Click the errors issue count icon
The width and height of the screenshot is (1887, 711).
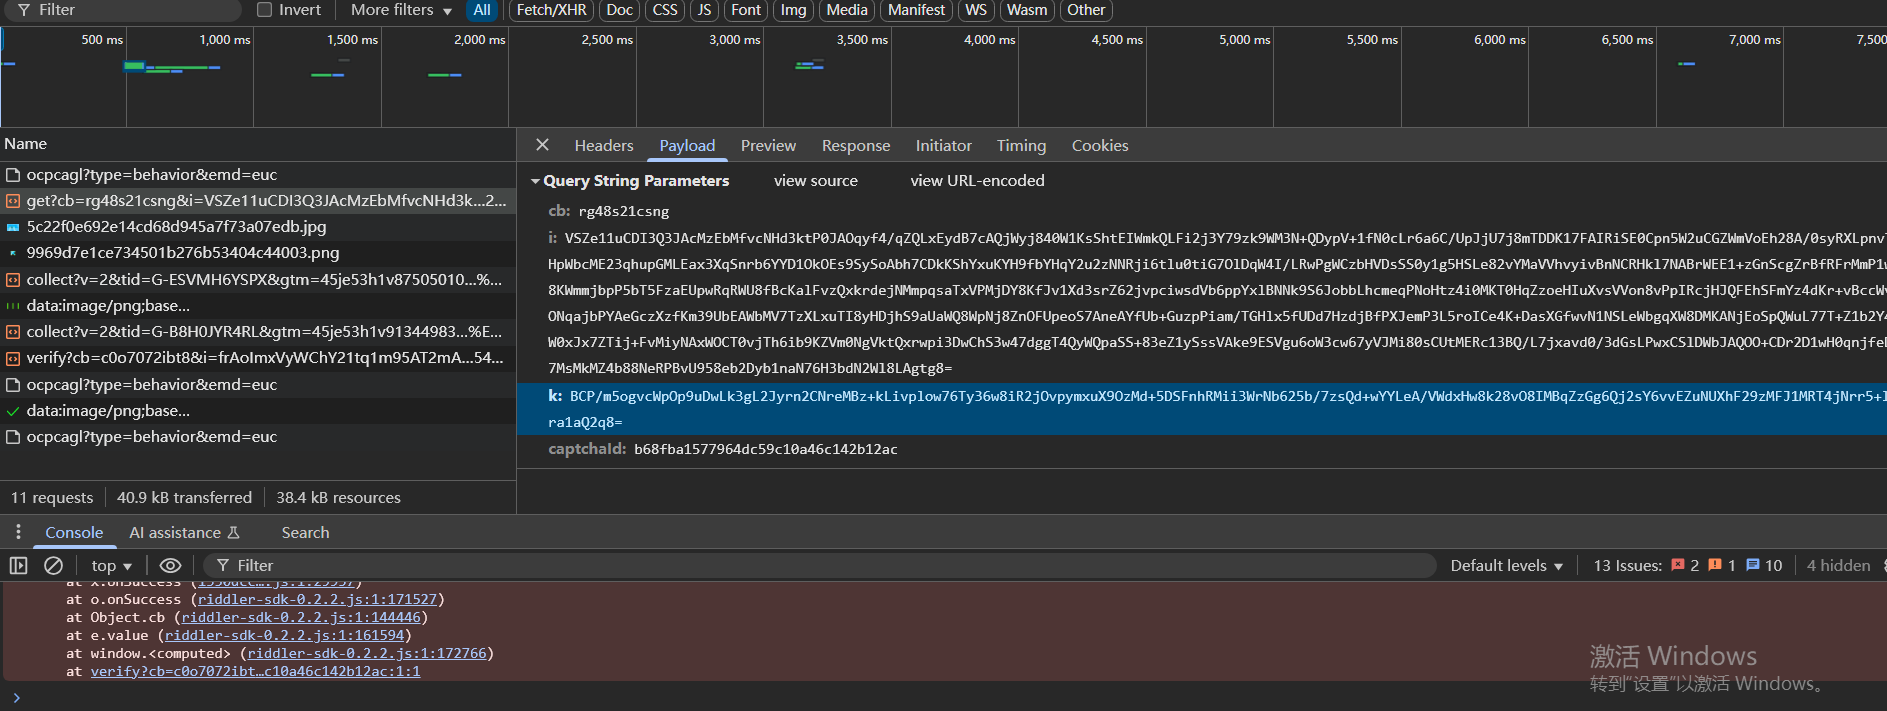click(x=1678, y=566)
